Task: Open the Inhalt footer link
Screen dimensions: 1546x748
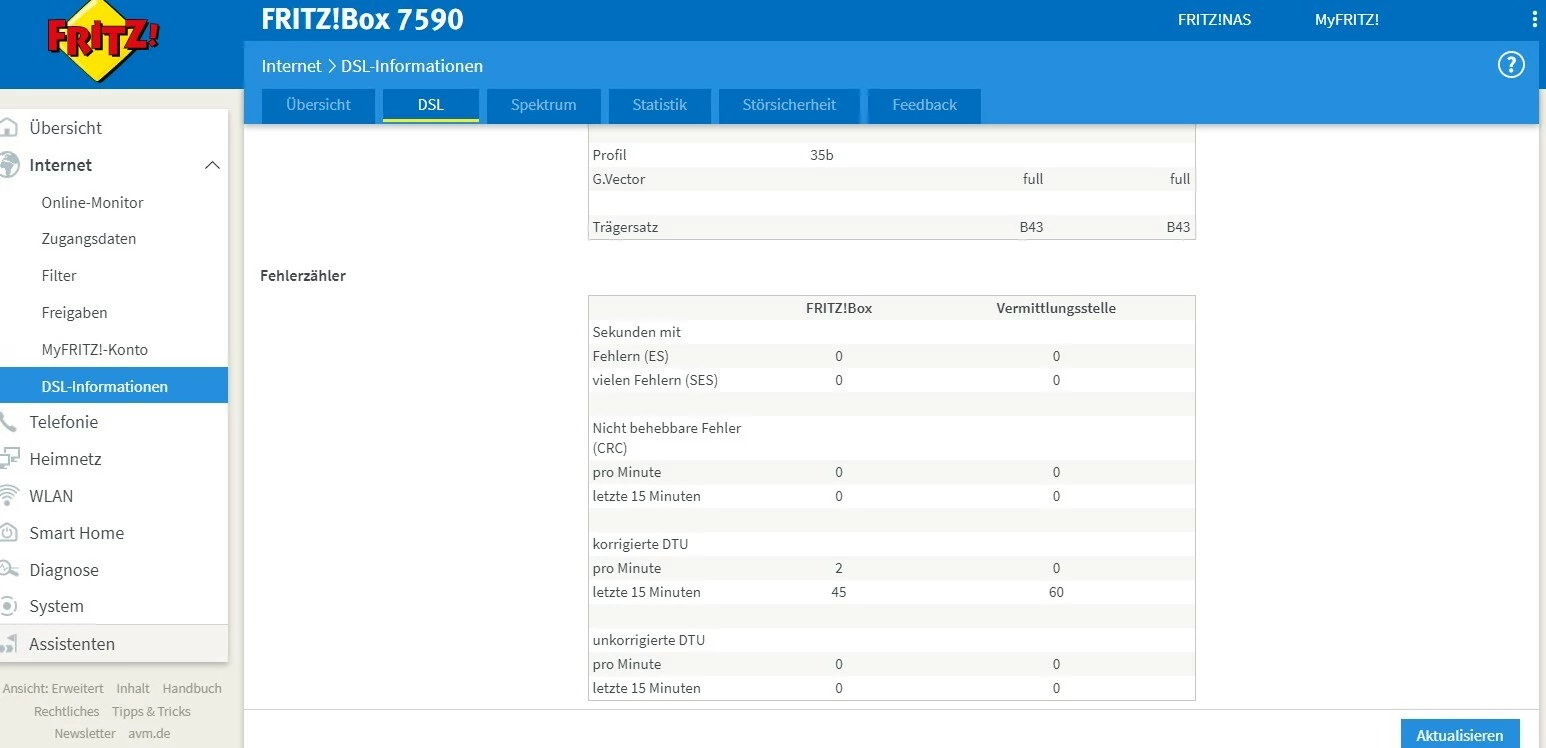Action: [133, 689]
